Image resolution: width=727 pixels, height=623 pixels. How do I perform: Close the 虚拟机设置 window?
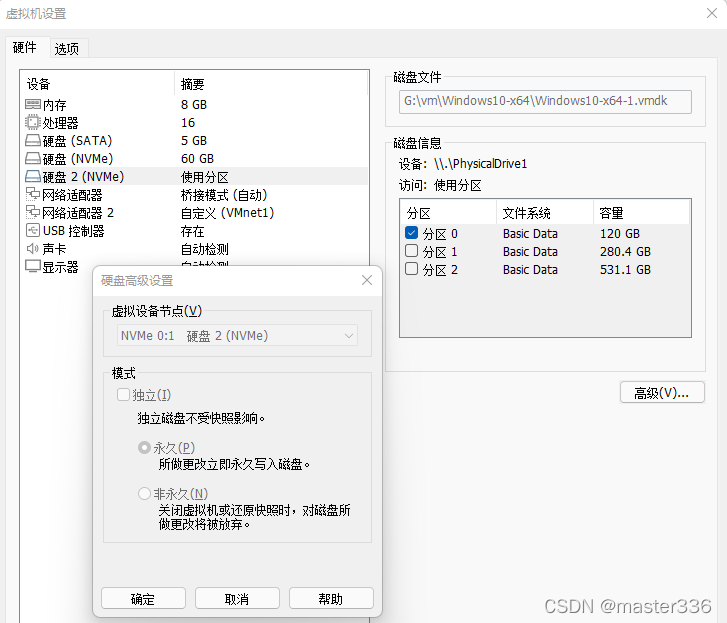coord(712,13)
